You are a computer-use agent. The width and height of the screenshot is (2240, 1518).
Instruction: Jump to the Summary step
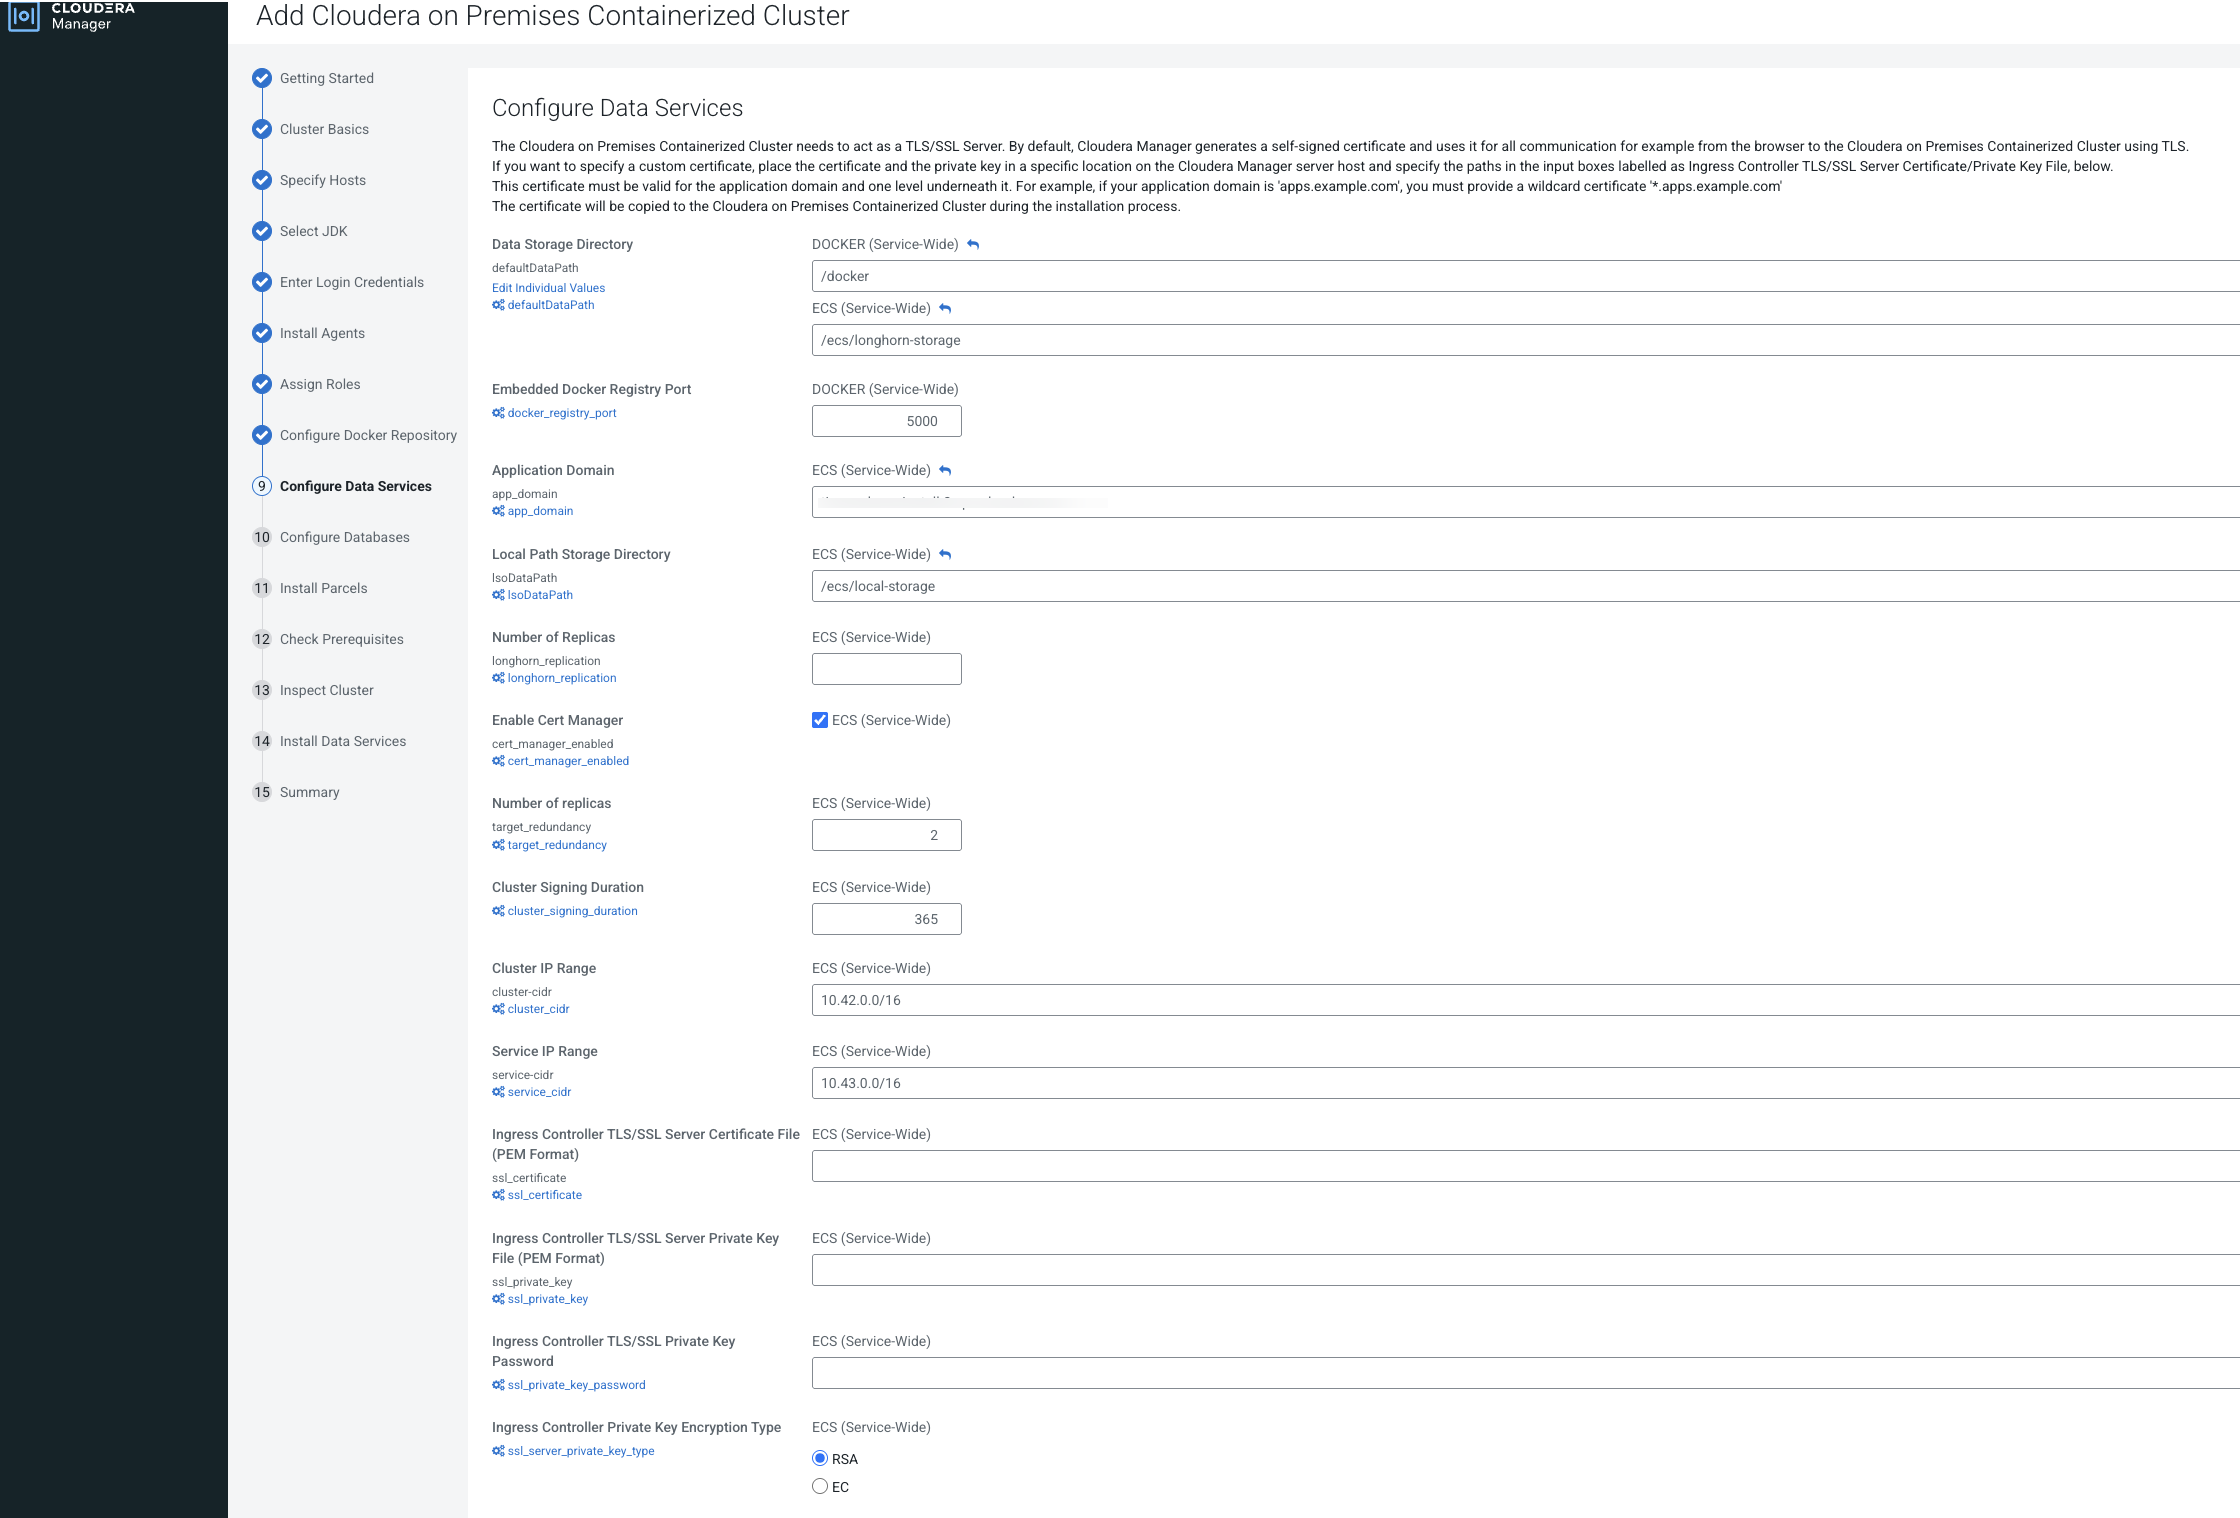coord(309,792)
